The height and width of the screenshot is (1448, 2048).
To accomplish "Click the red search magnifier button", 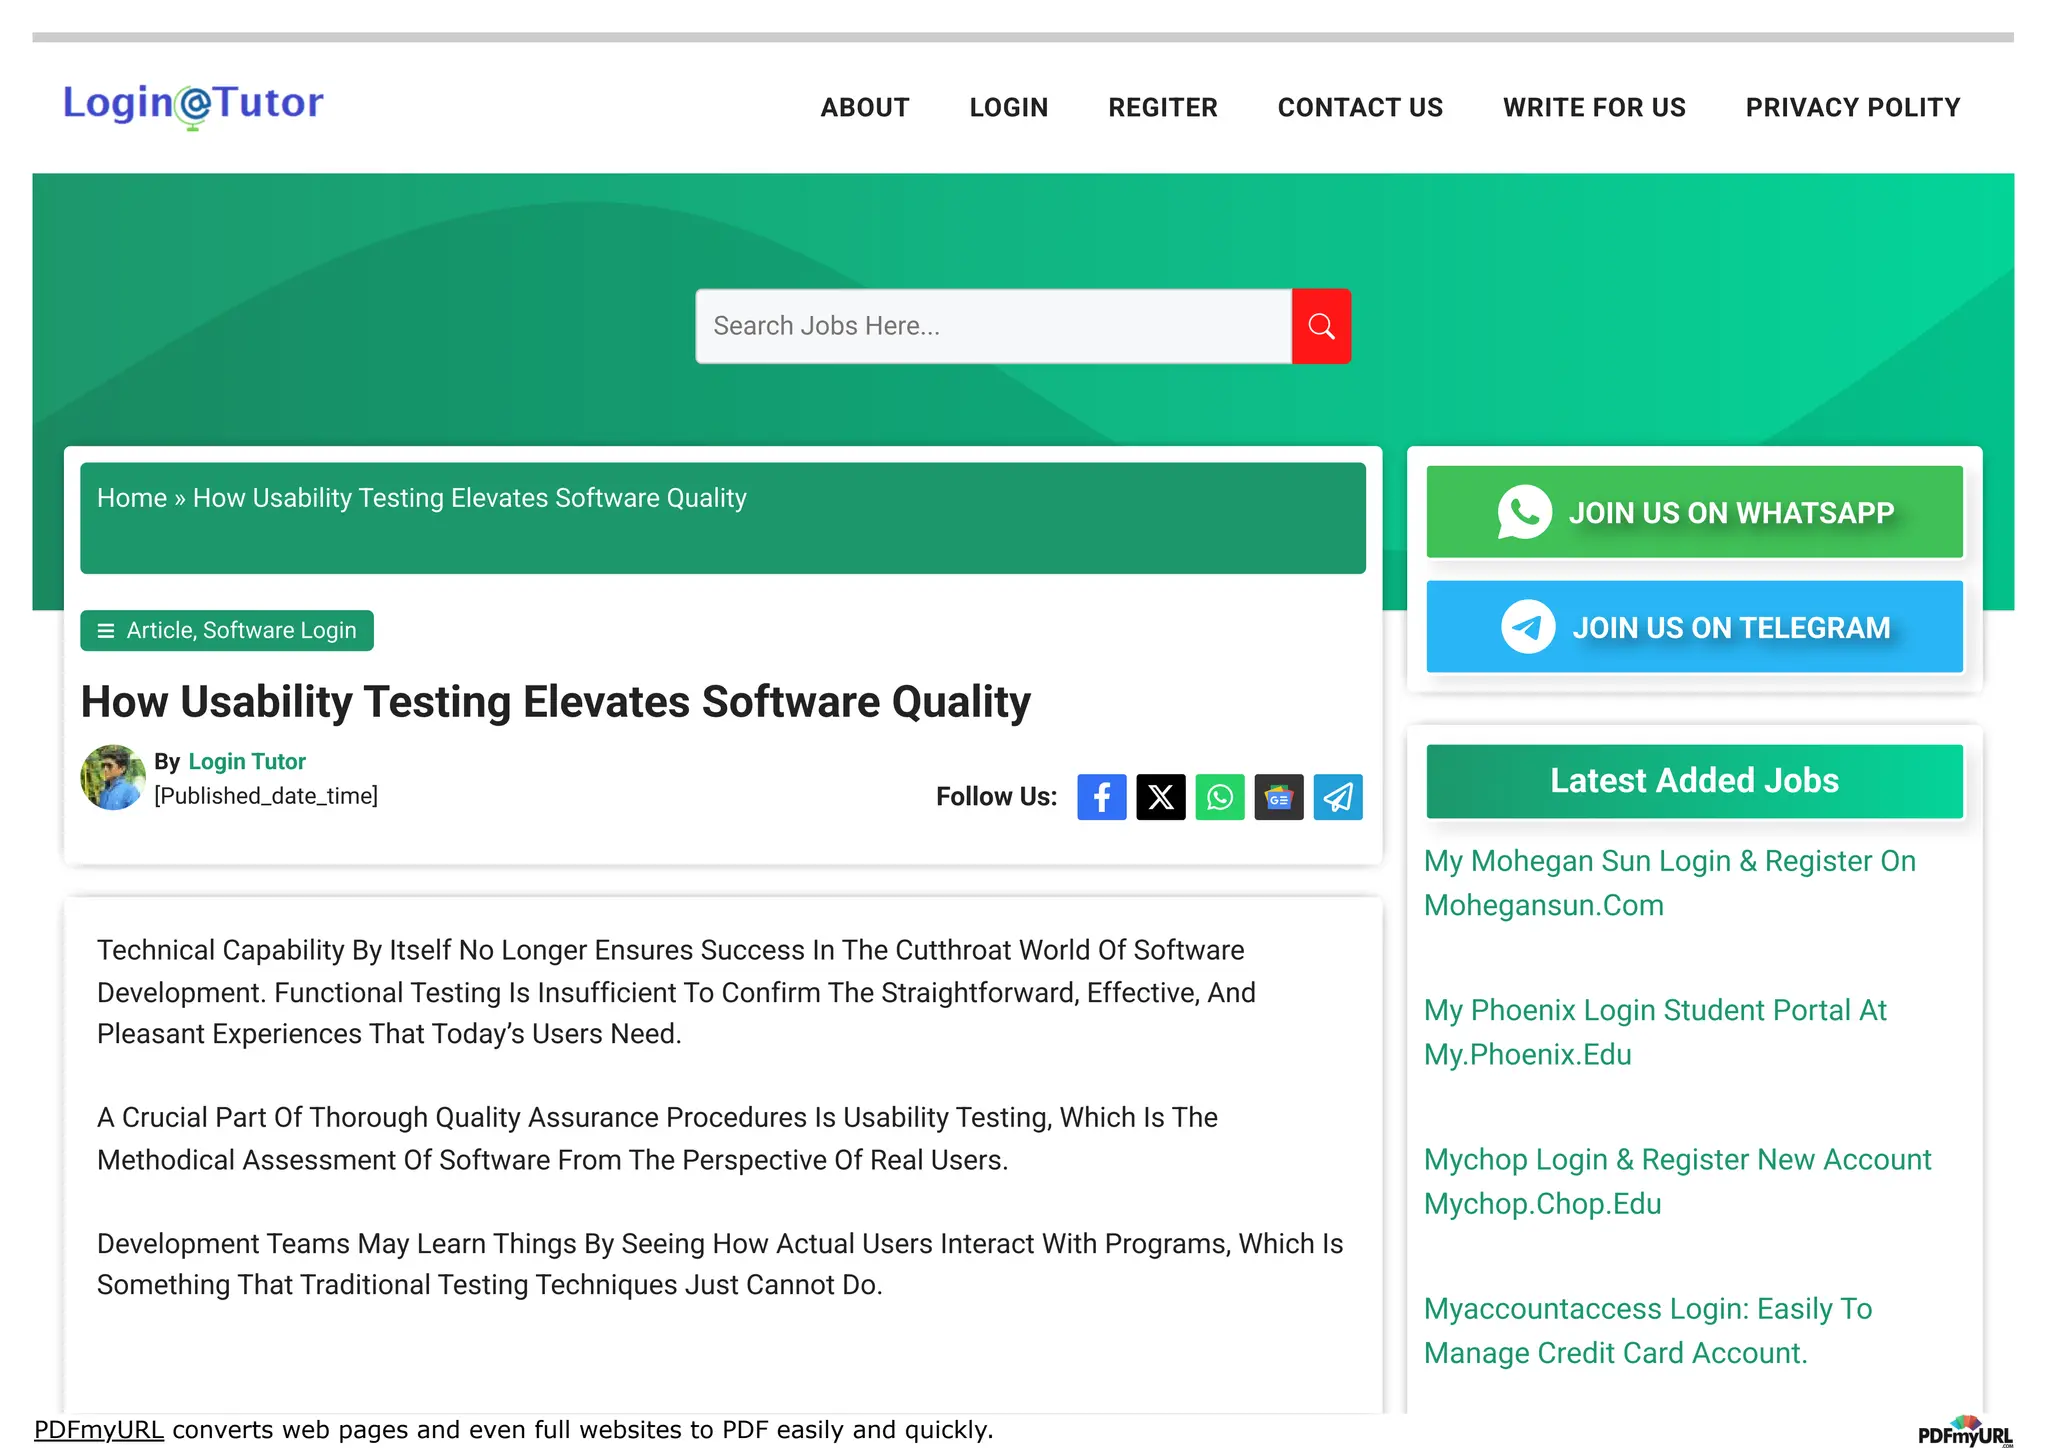I will click(x=1320, y=326).
